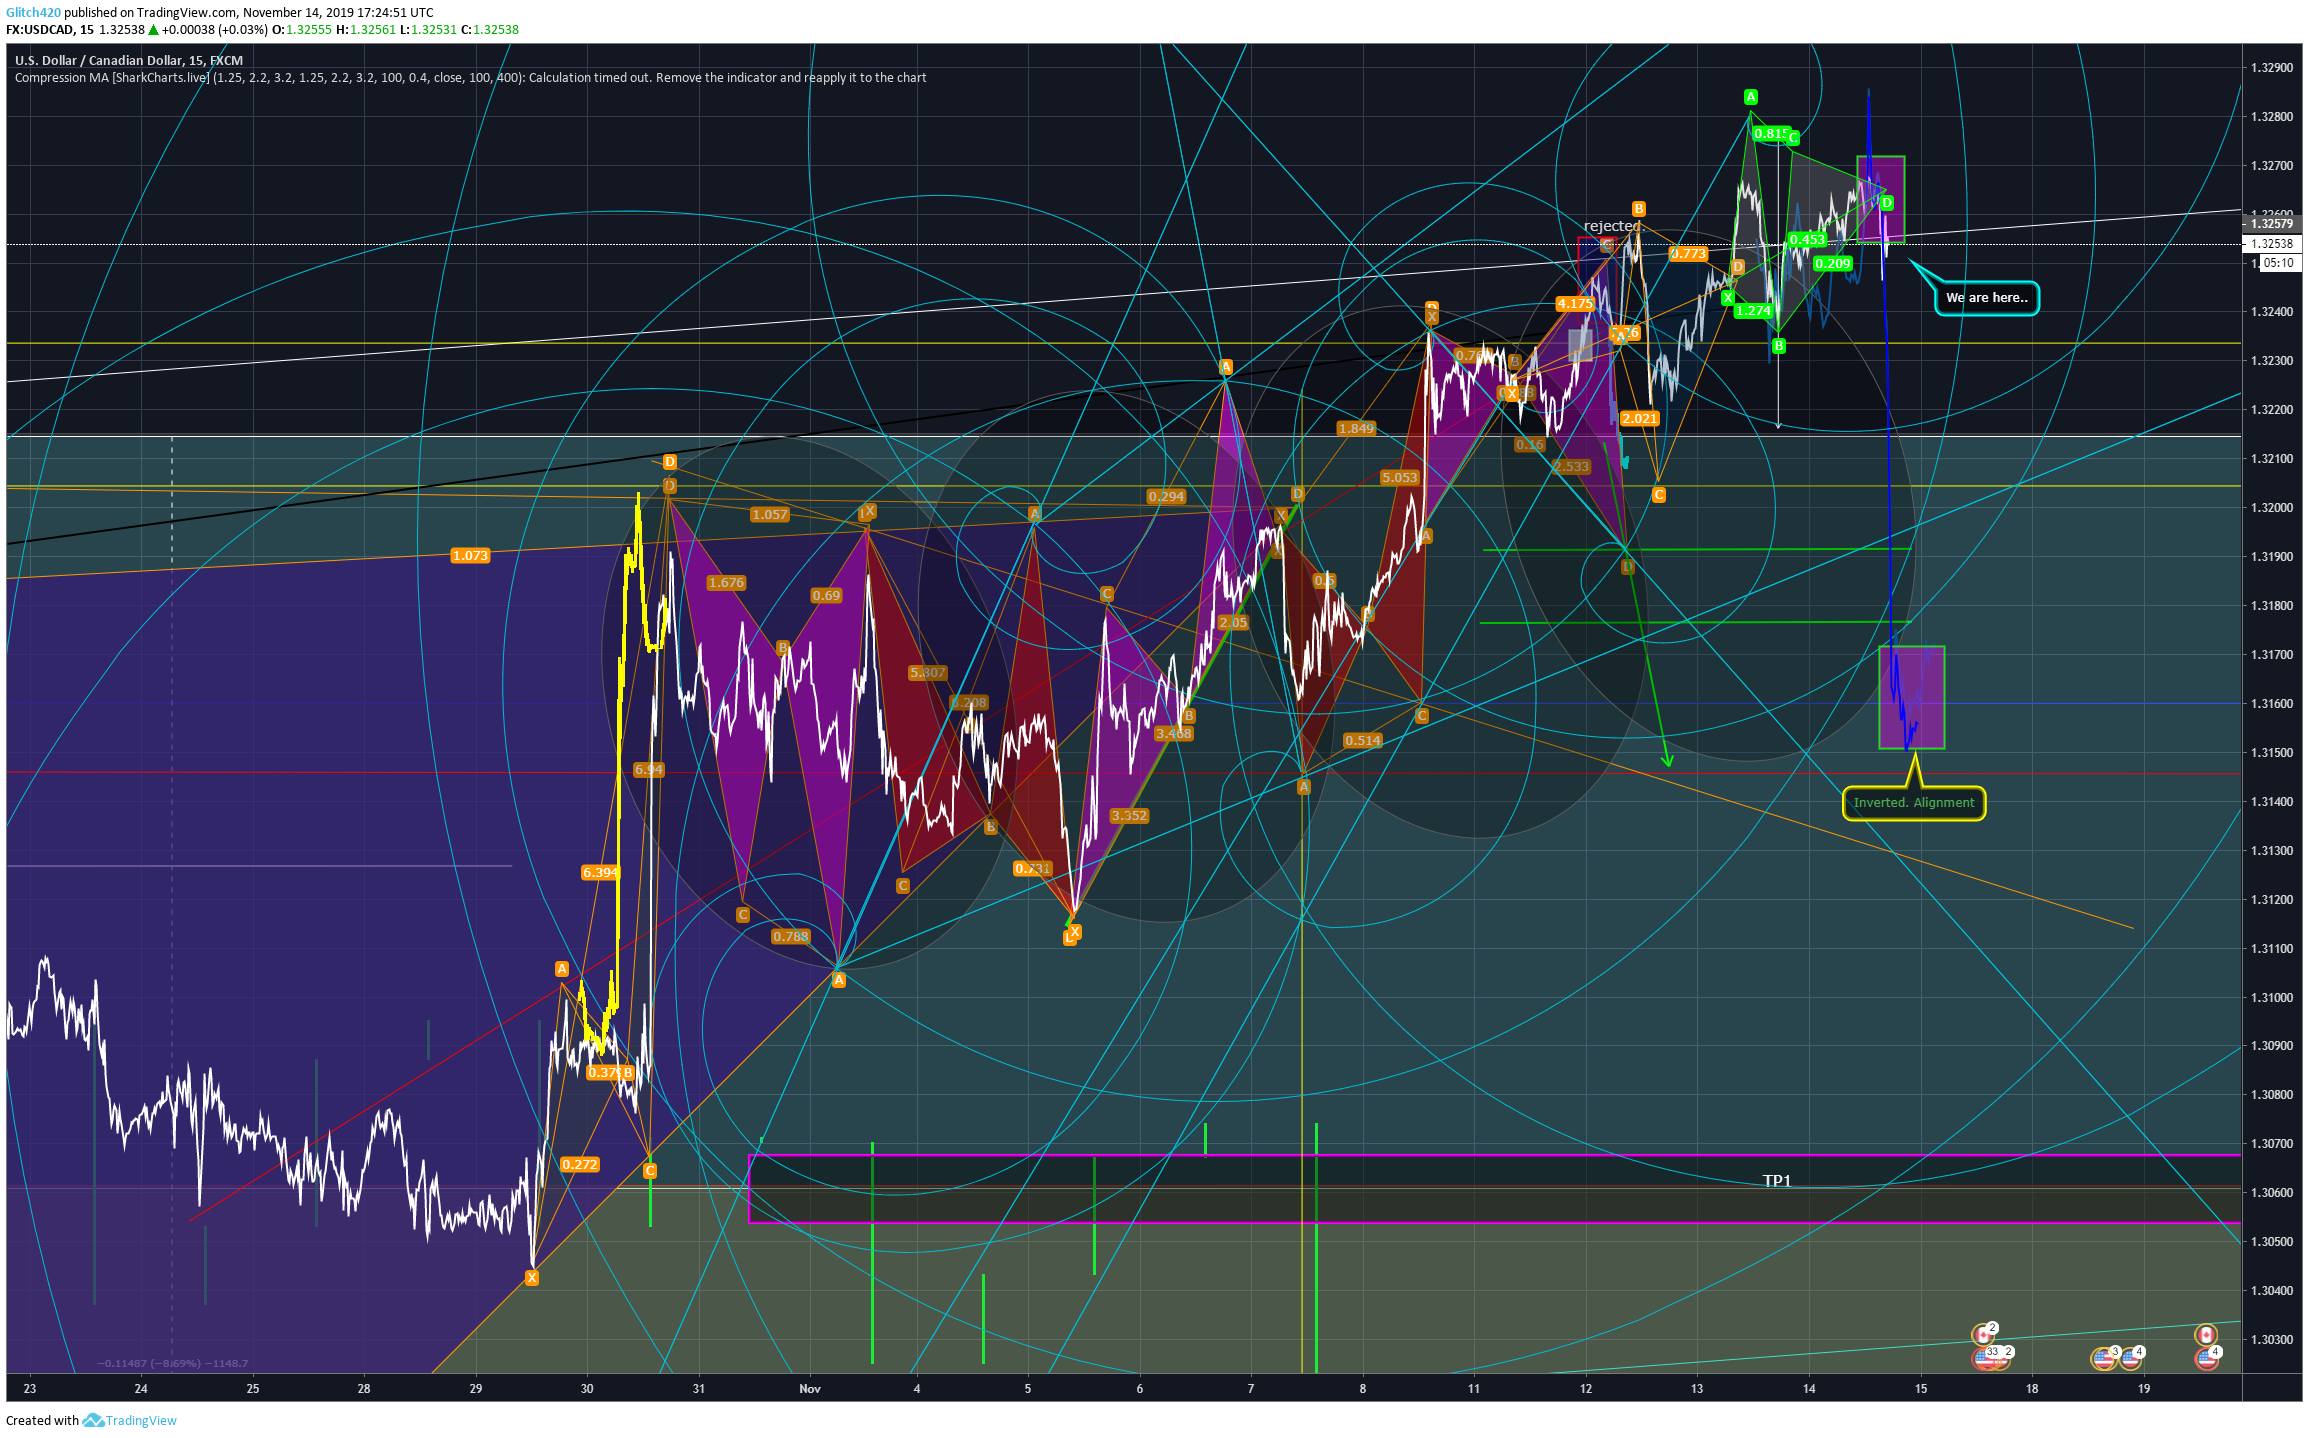Click the TP1 zone label

[1777, 1181]
